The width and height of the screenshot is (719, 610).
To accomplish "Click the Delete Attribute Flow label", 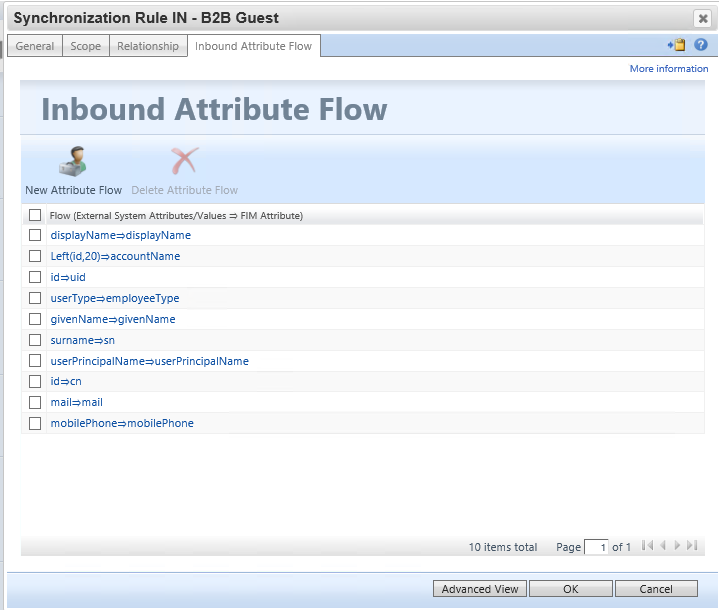I will click(x=184, y=190).
